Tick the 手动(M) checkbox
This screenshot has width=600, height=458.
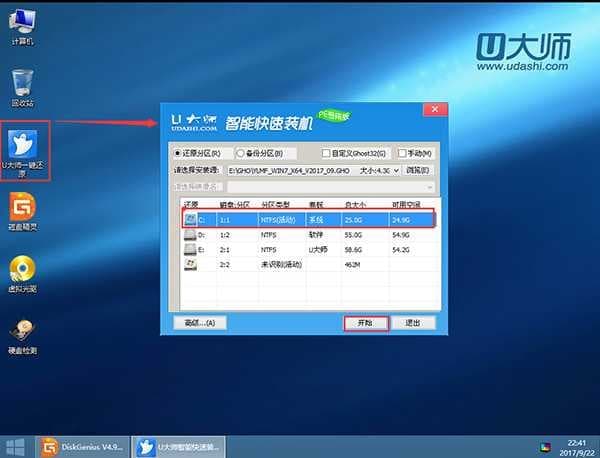(x=402, y=153)
